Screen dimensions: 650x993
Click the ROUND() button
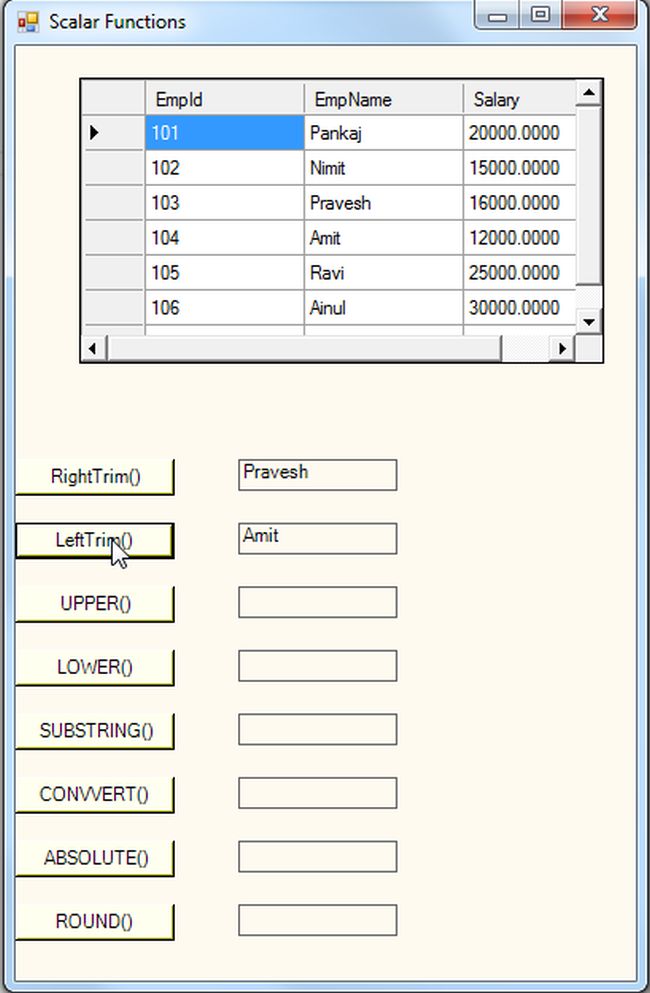pyautogui.click(x=95, y=921)
